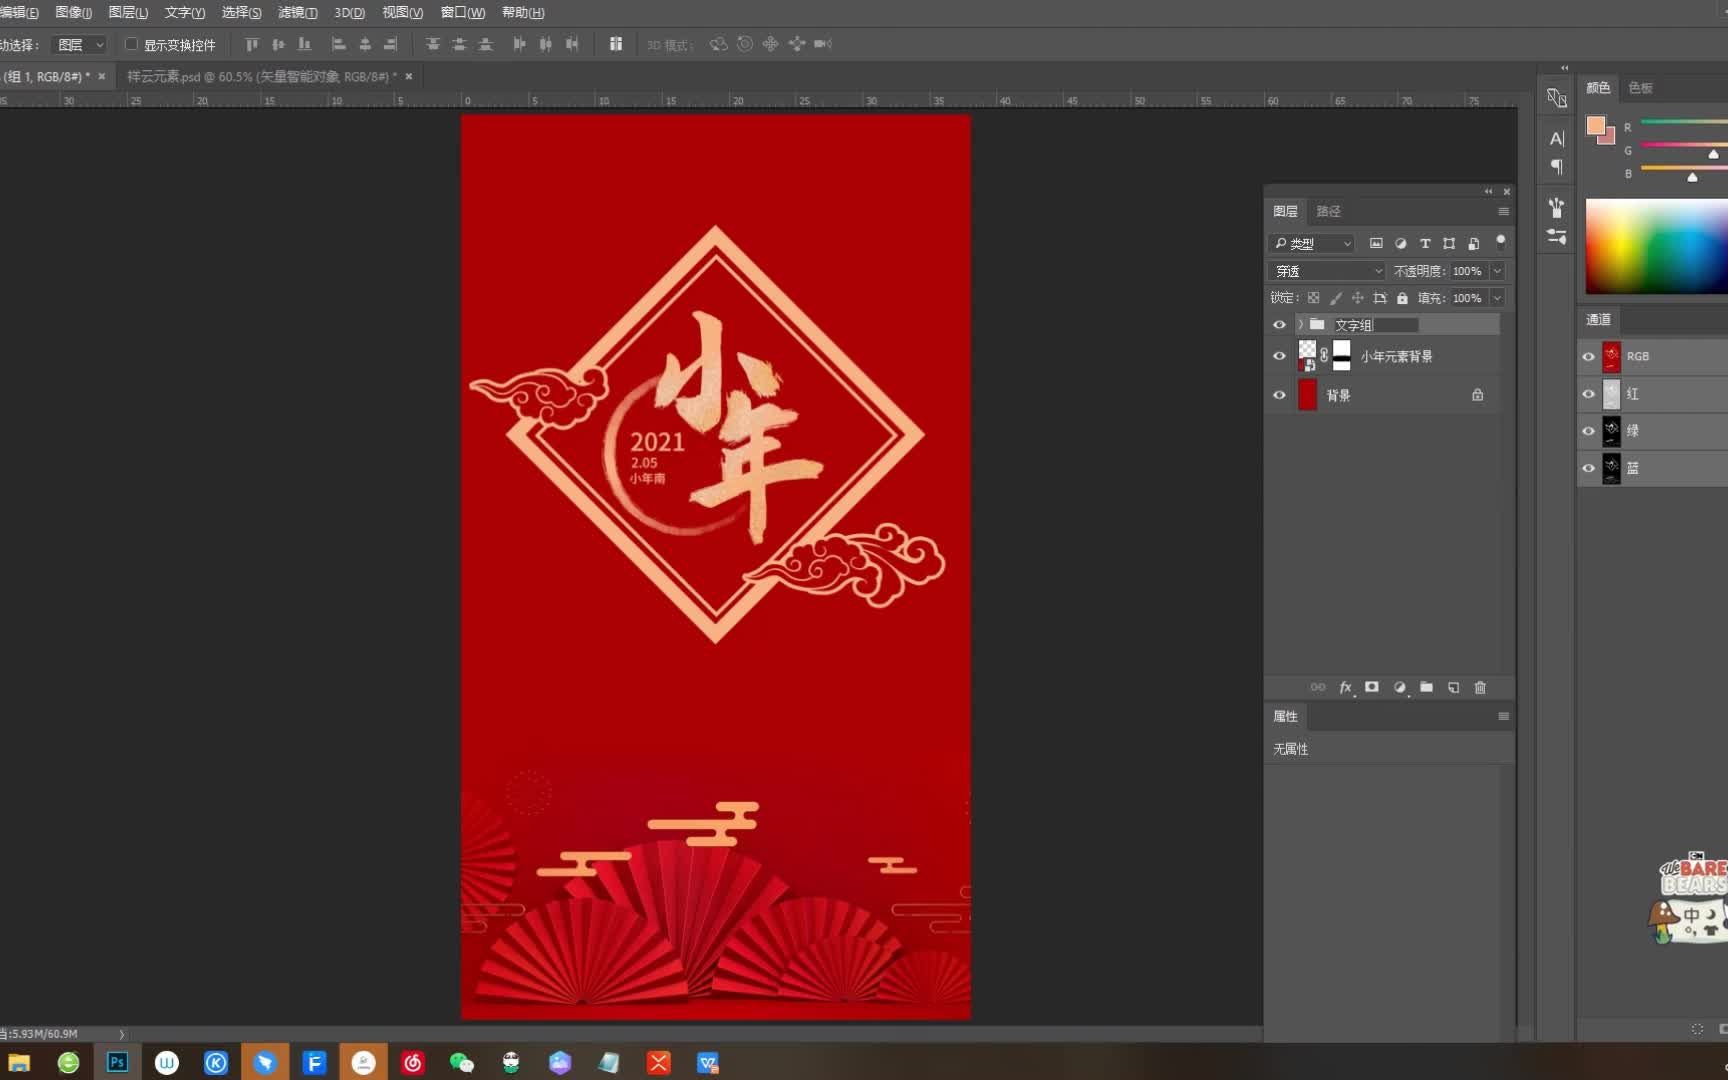Pick a color from the spectrum ramp
1728x1080 pixels.
point(1656,246)
